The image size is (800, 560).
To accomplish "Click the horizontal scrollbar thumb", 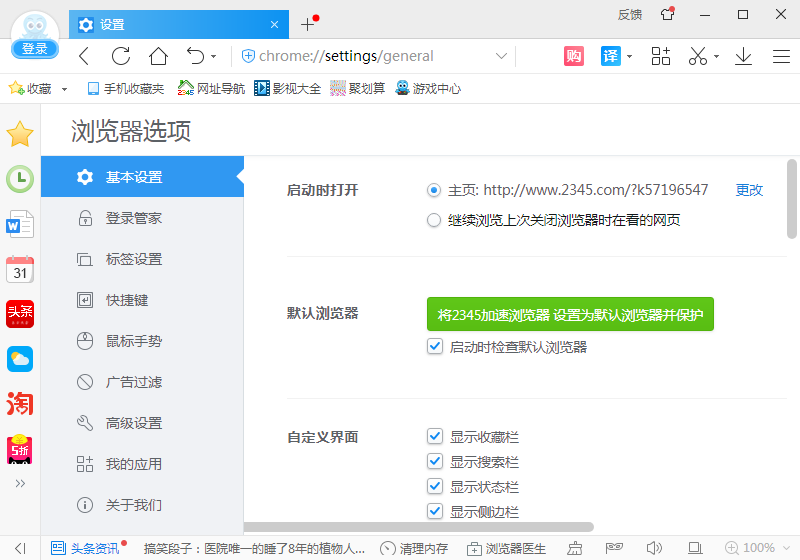I will coord(418,527).
